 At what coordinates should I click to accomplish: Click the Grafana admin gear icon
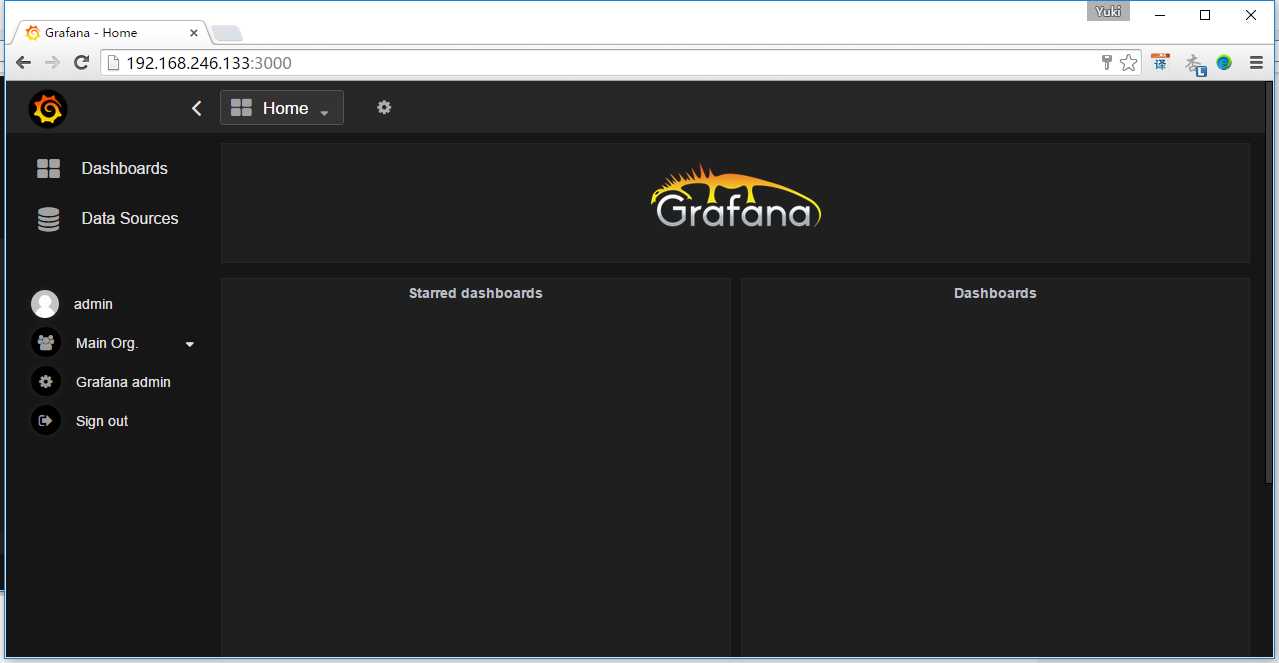tap(45, 382)
